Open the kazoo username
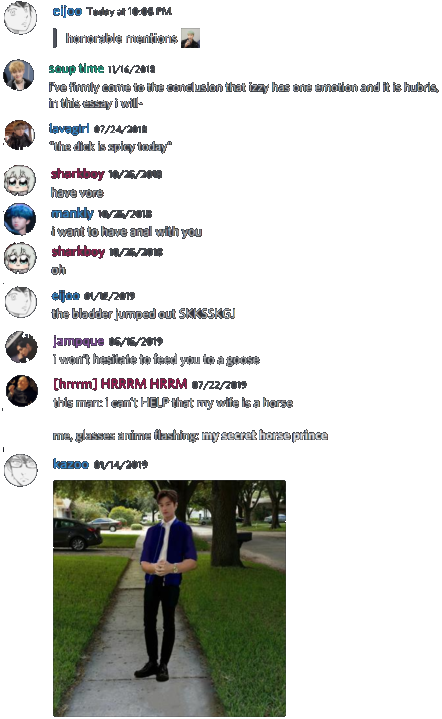The width and height of the screenshot is (442, 719). (71, 464)
